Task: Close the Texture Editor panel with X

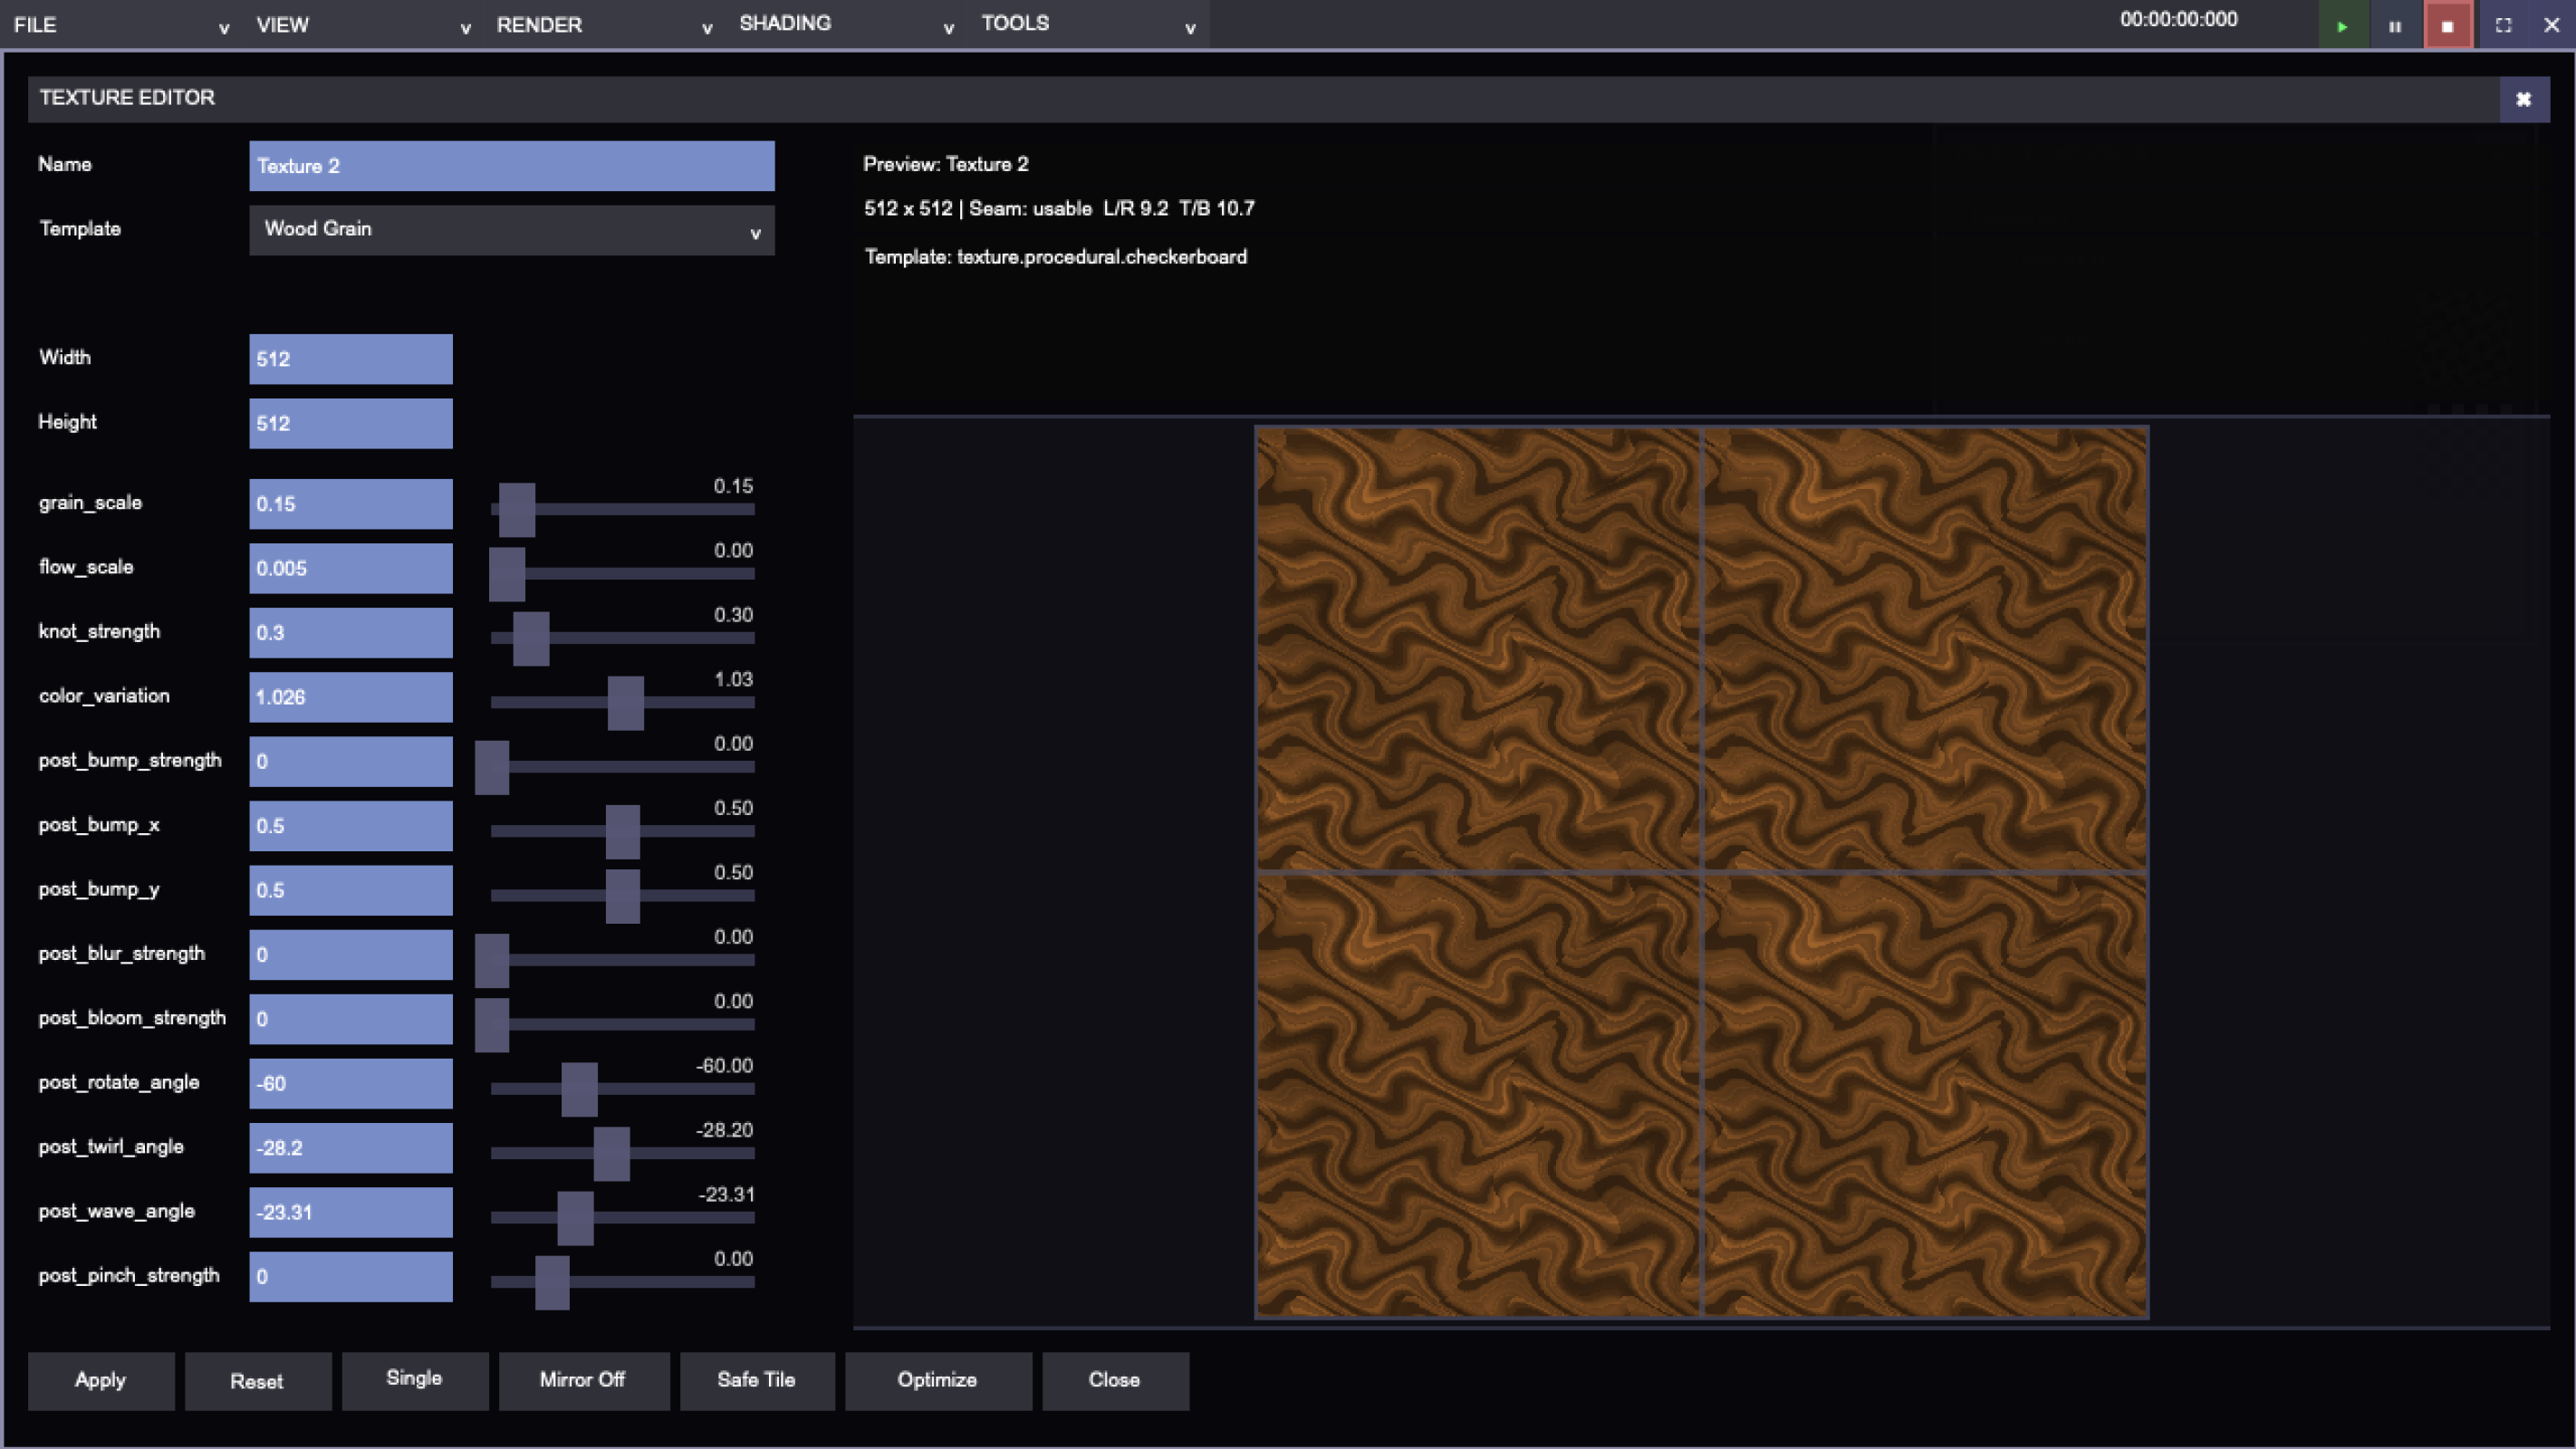Action: 2523,99
